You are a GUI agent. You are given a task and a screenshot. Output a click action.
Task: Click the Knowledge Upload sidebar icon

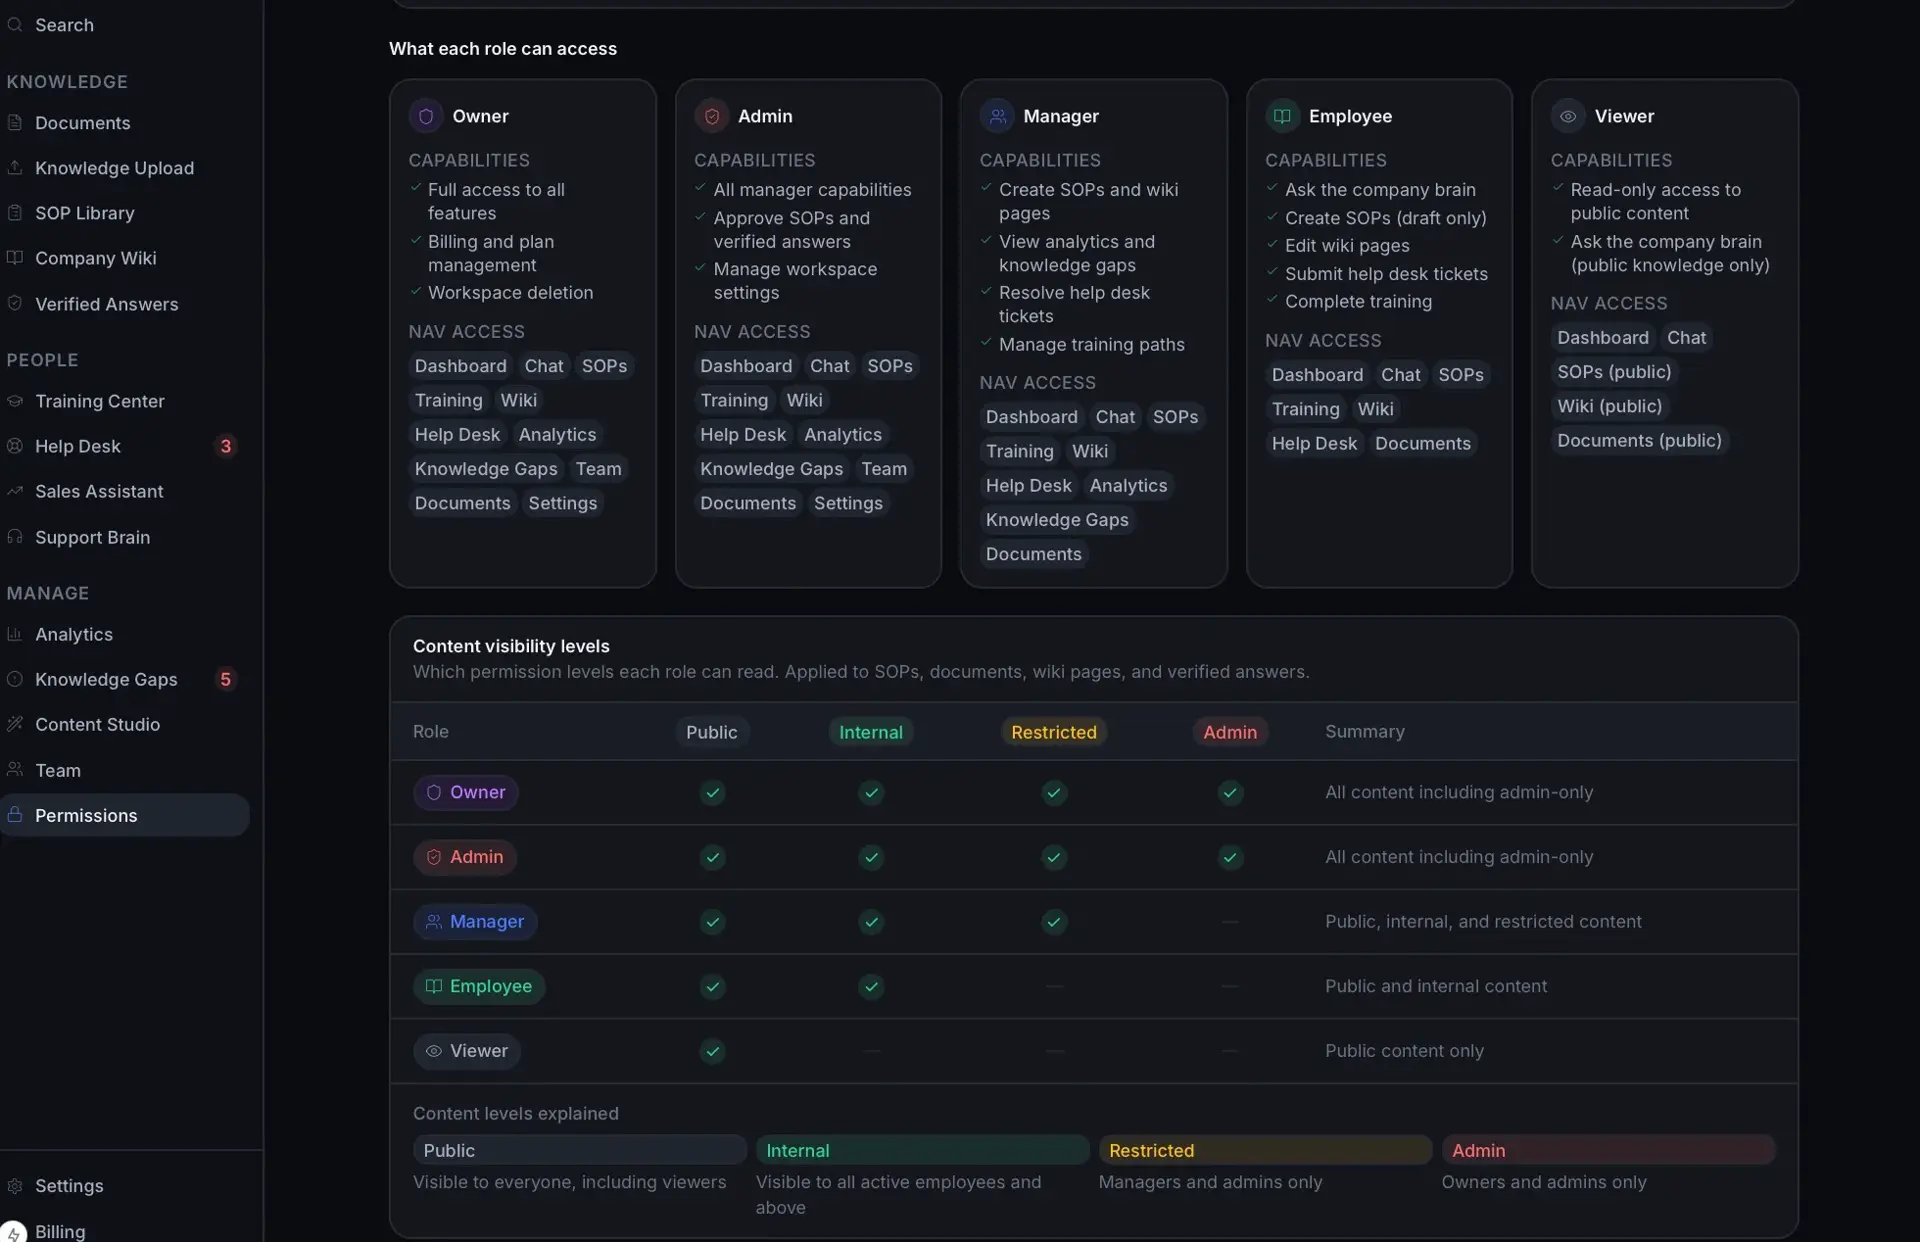[x=15, y=167]
